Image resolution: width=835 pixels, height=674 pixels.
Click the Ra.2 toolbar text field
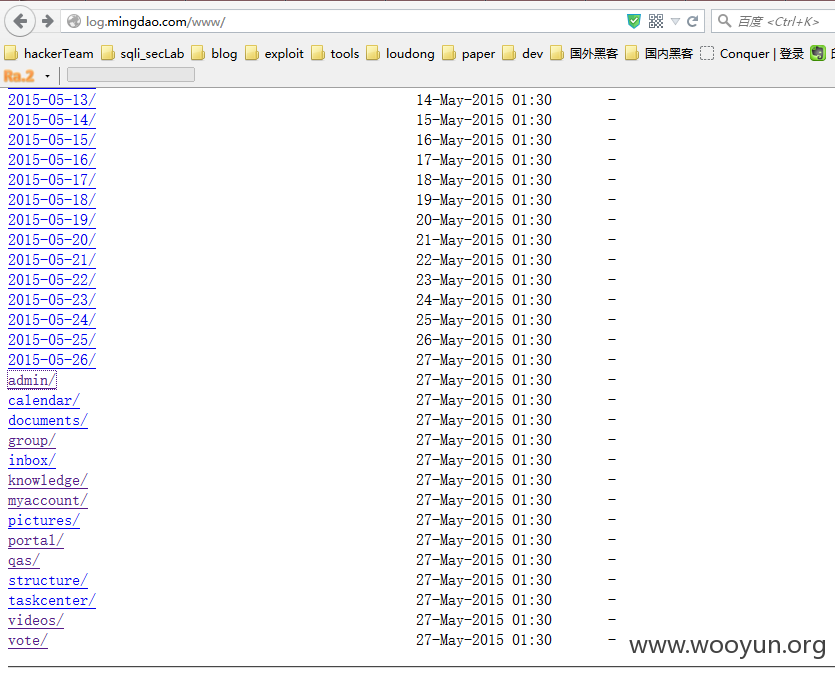pos(131,75)
